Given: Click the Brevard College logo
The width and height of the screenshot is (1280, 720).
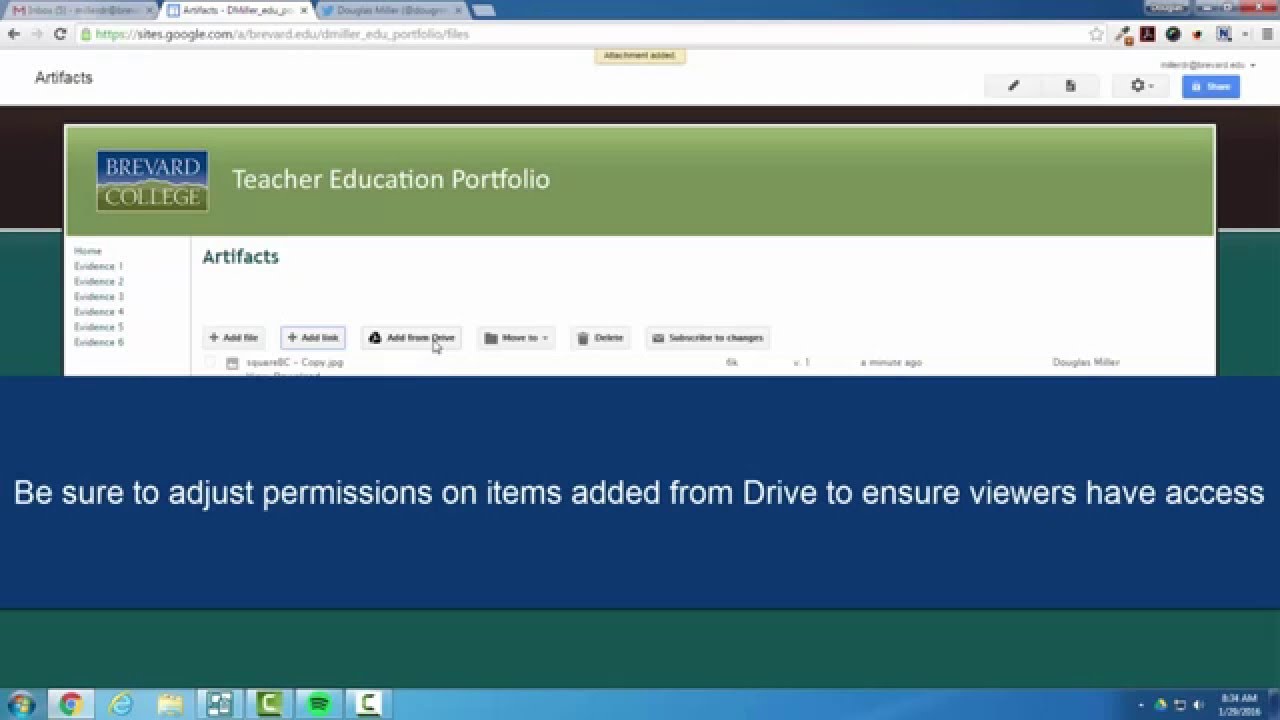Looking at the screenshot, I should (152, 181).
